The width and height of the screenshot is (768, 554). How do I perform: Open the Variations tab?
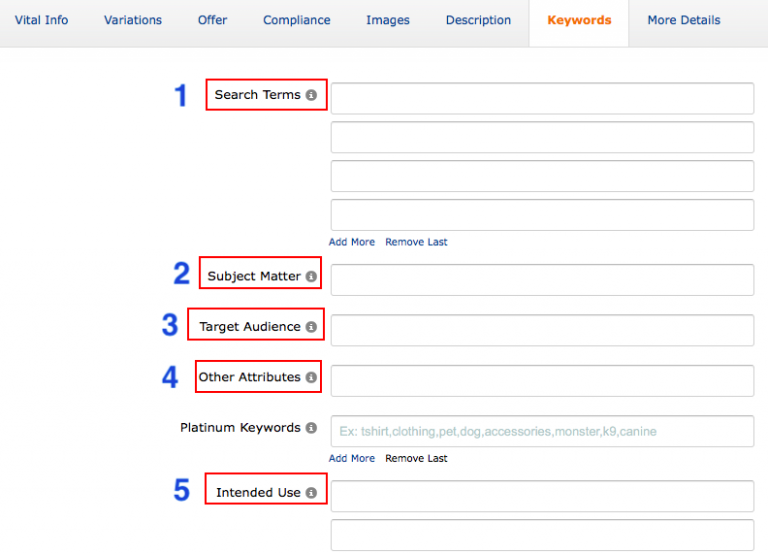133,20
